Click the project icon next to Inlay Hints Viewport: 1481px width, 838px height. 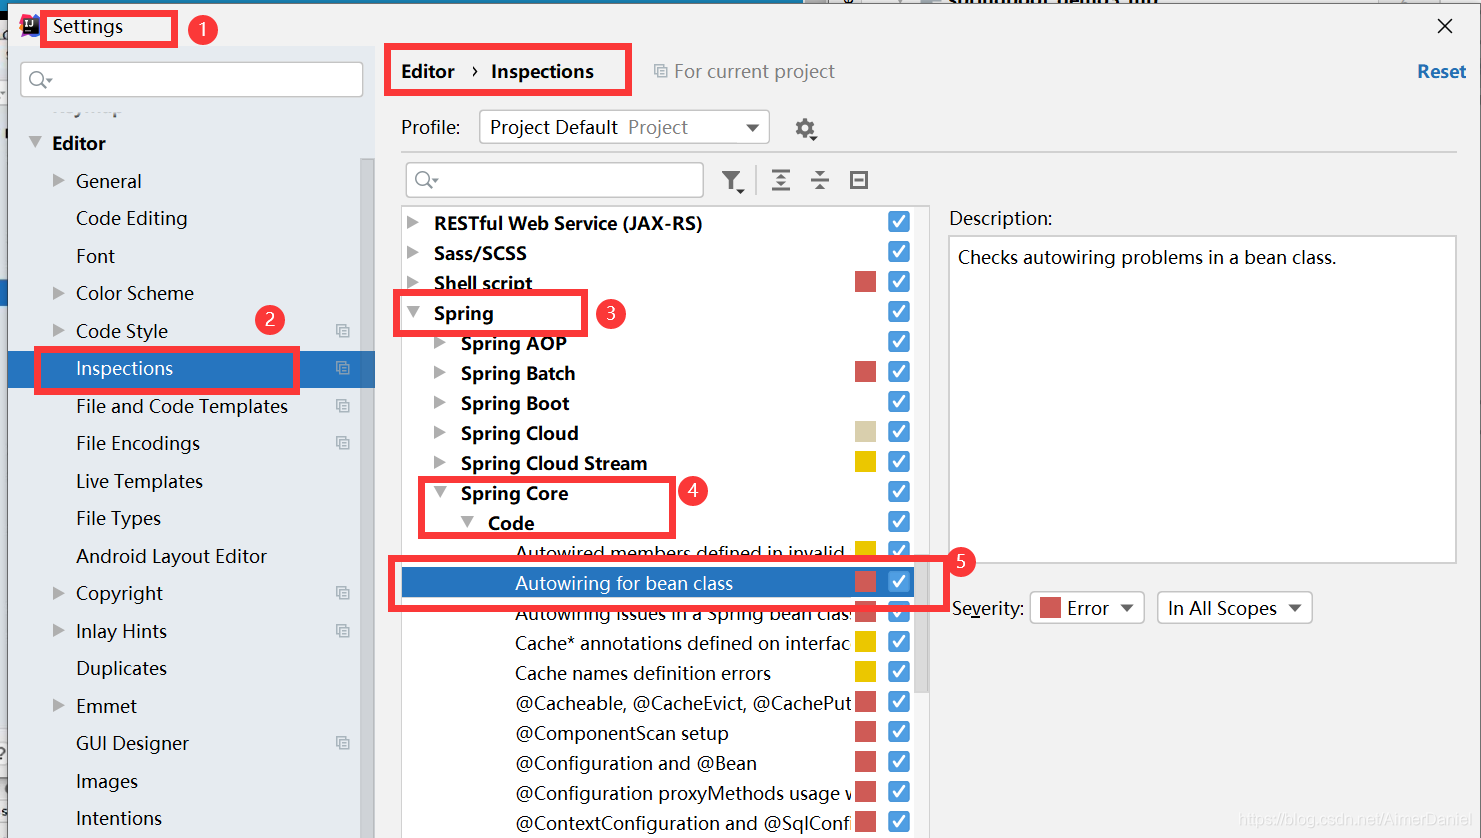343,631
